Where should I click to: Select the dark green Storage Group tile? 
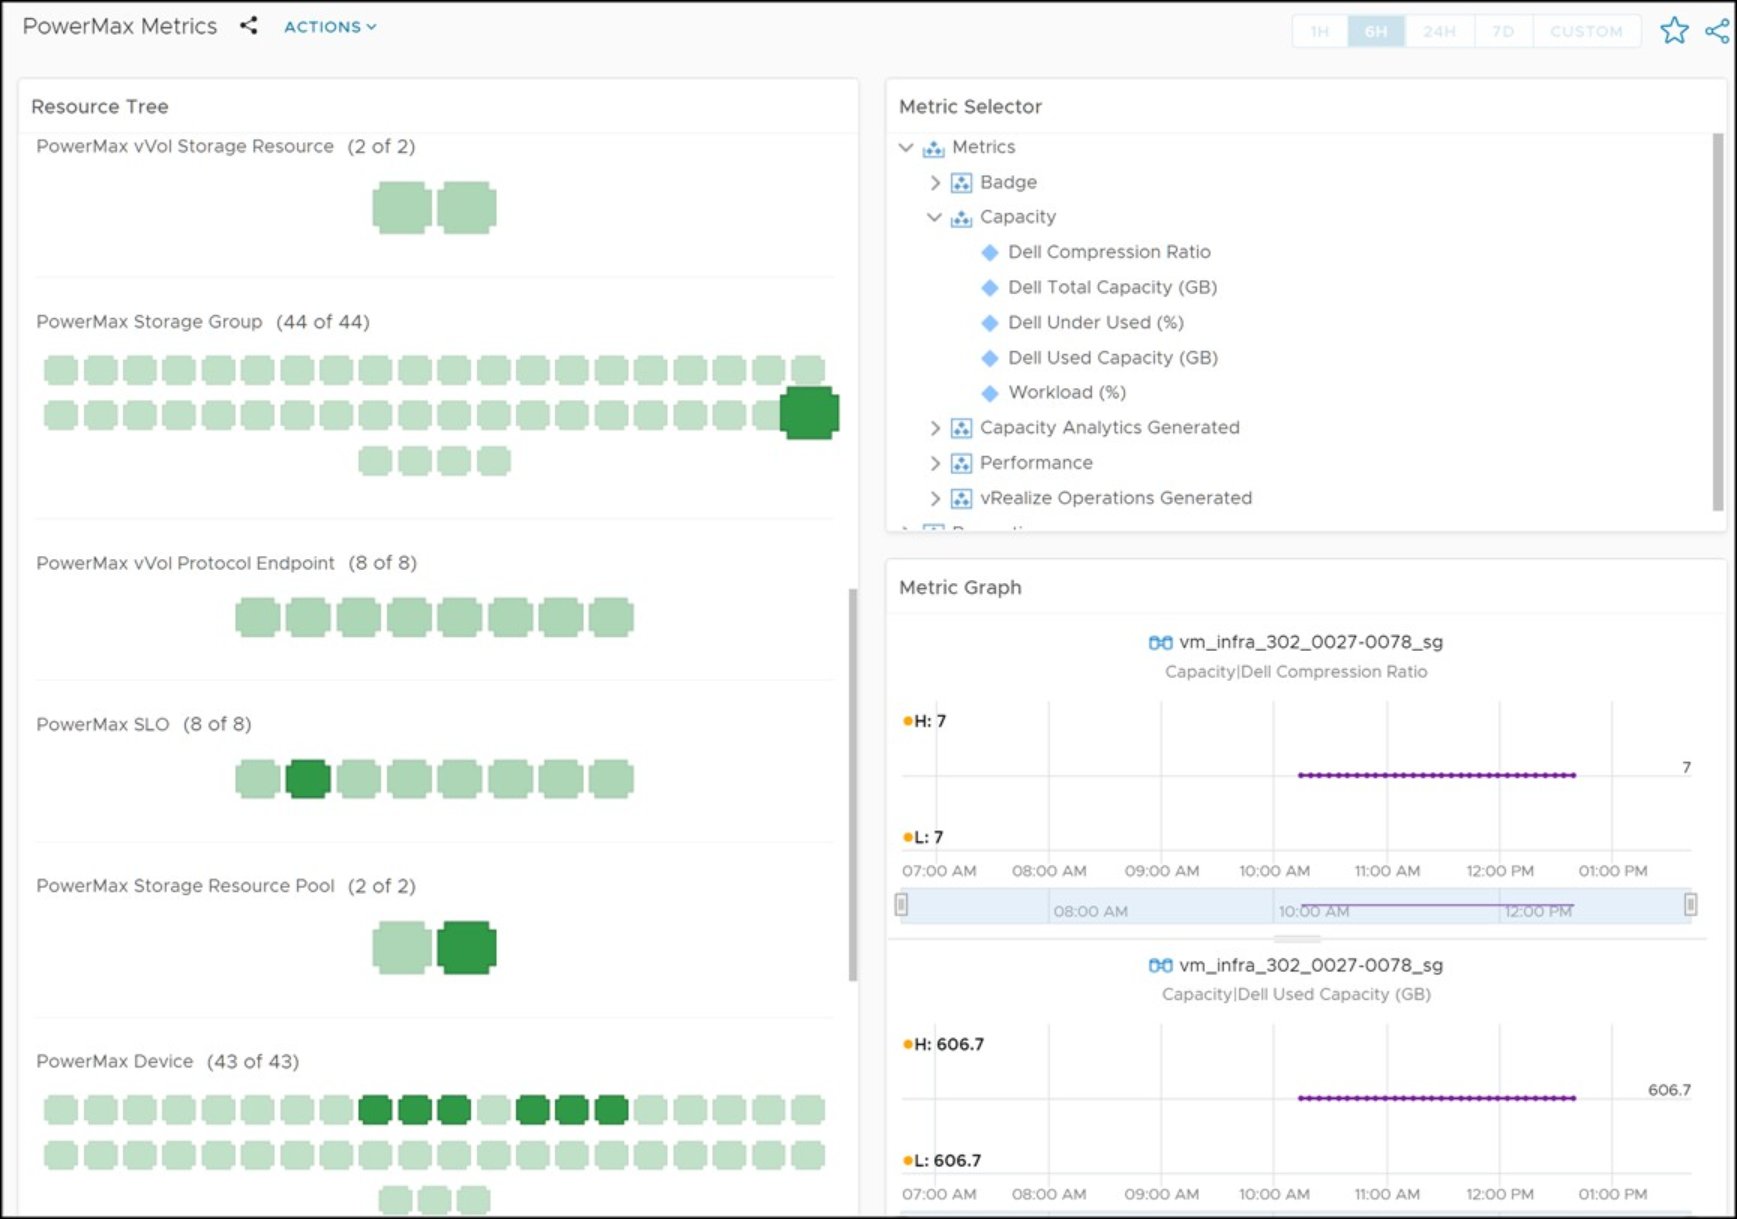pos(809,413)
